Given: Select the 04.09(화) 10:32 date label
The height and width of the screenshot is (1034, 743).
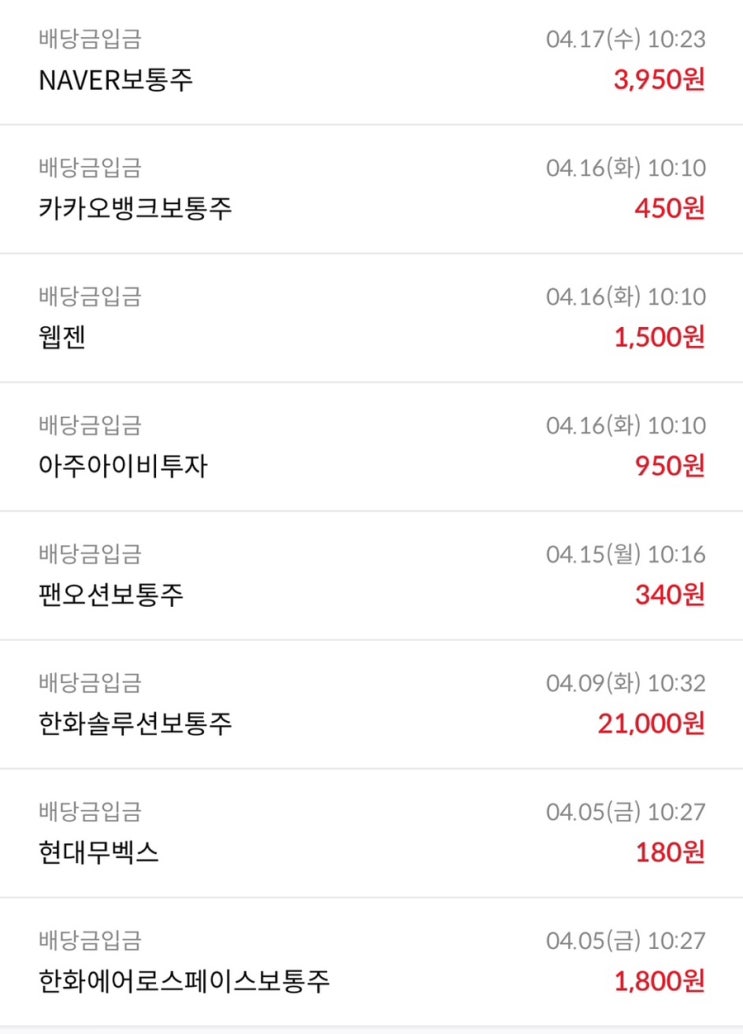Looking at the screenshot, I should 626,683.
